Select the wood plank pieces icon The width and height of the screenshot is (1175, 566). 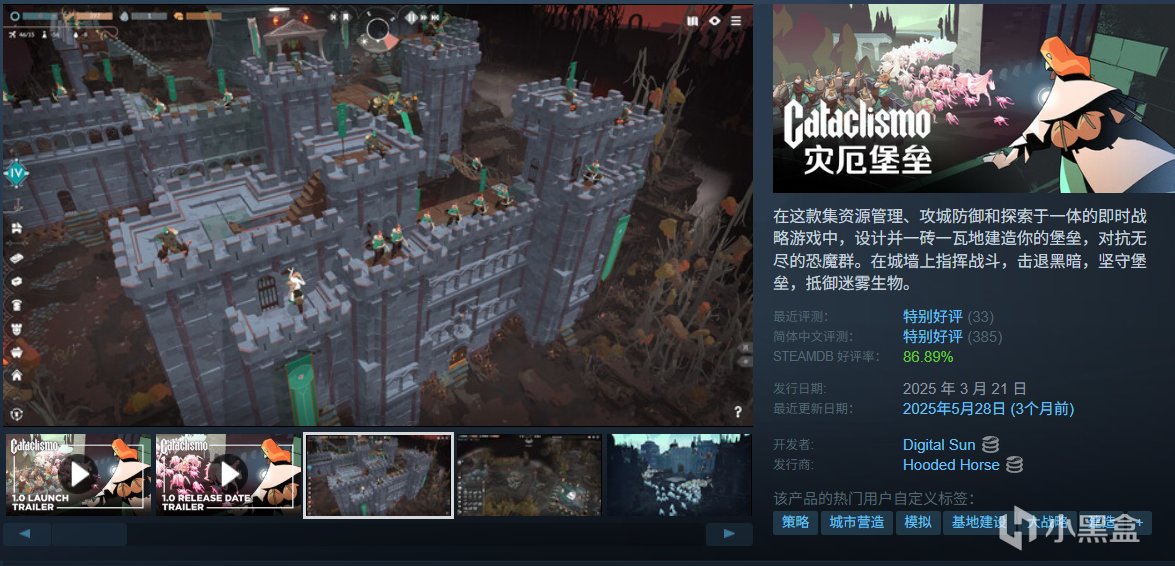[x=16, y=258]
